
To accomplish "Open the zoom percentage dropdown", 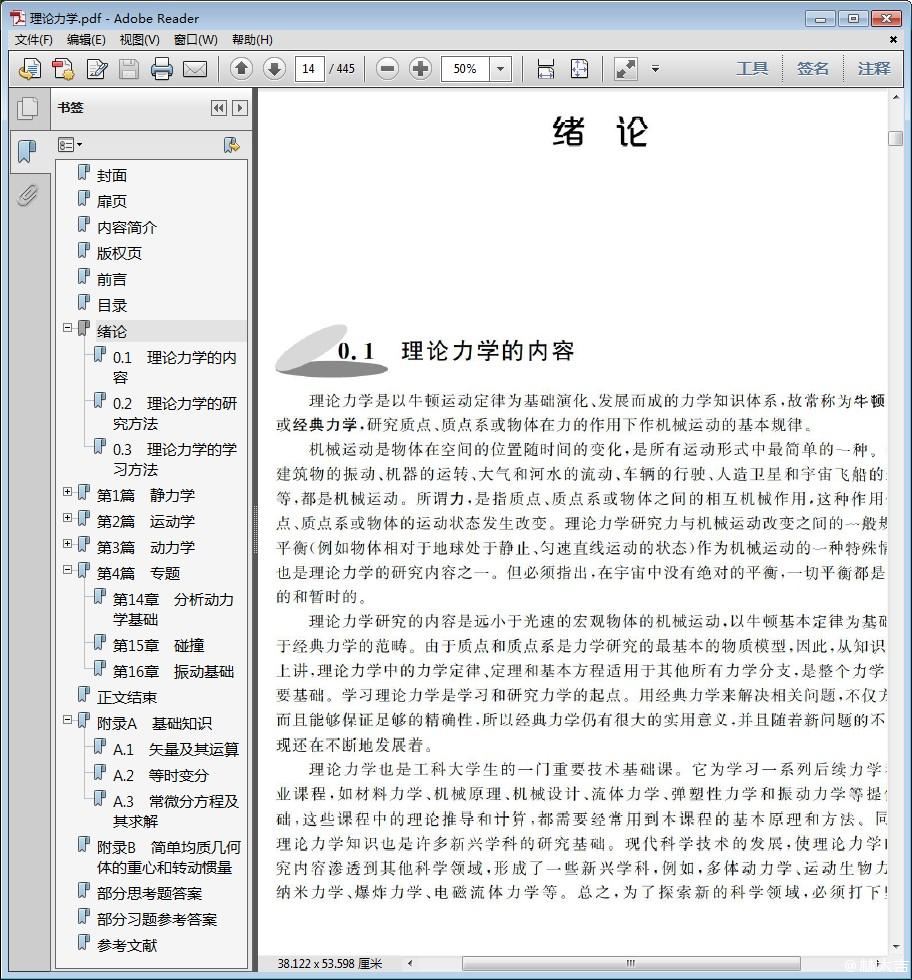I will pyautogui.click(x=501, y=69).
